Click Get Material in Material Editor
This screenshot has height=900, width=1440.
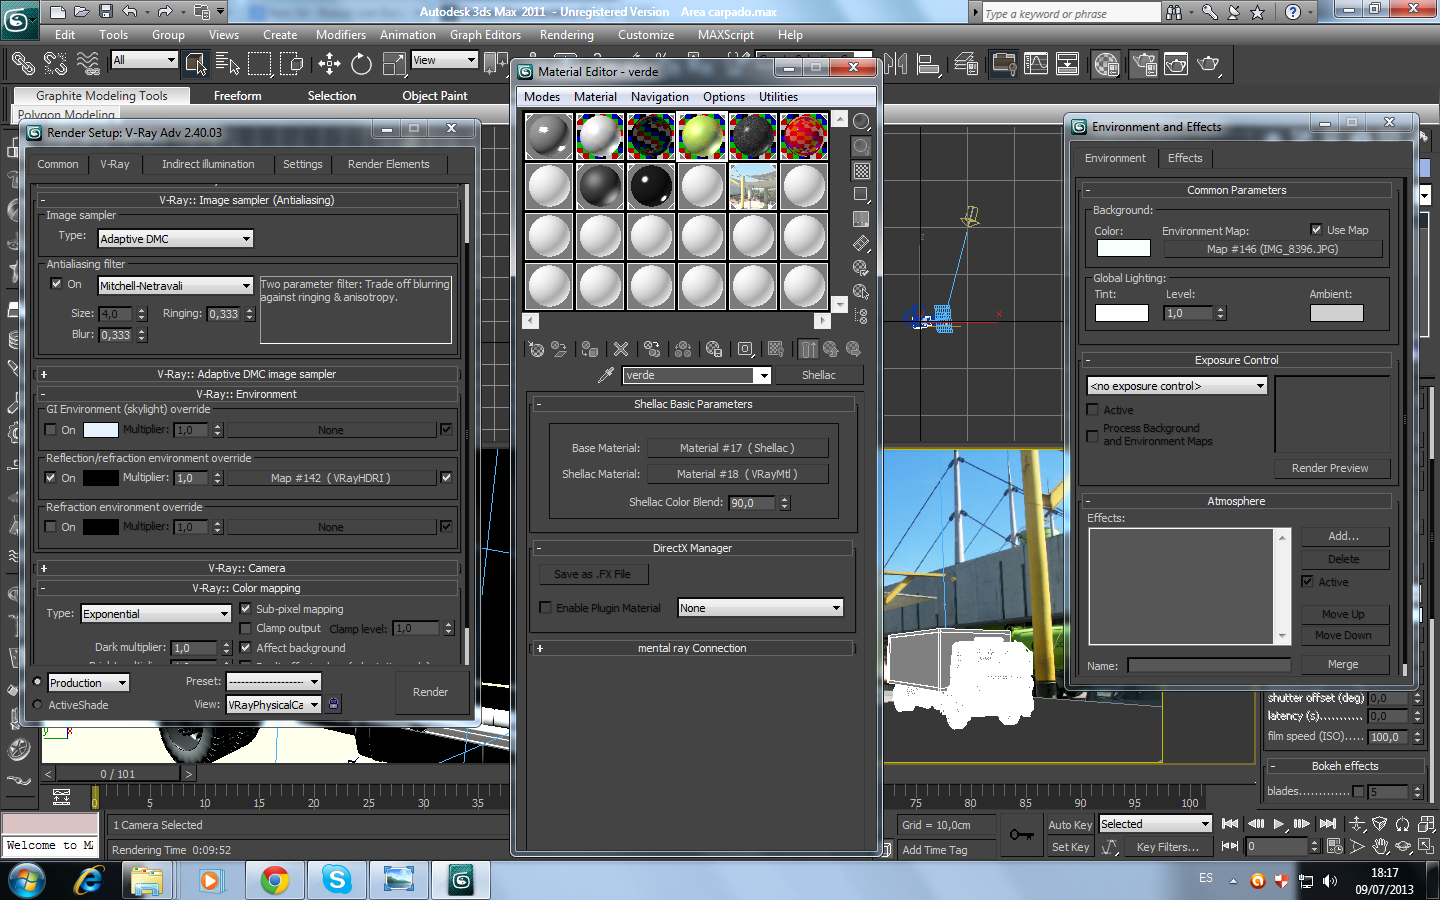pyautogui.click(x=537, y=349)
